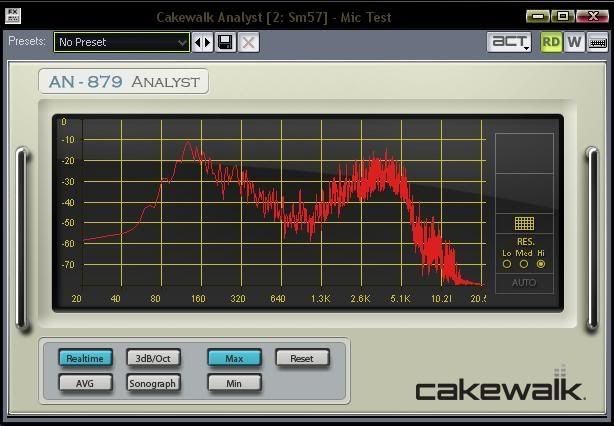Maximize the Analyst window
Image resolution: width=614 pixels, height=426 pixels.
coord(563,16)
